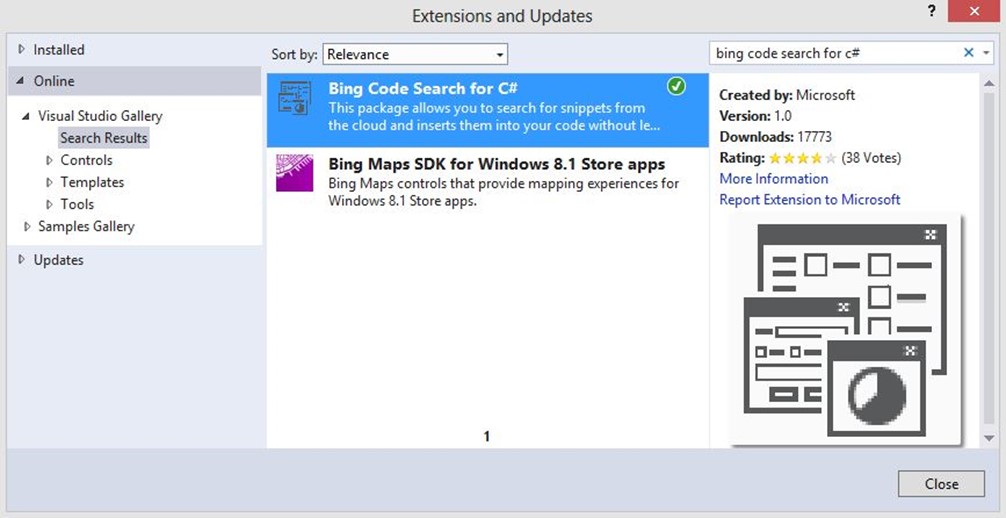Close the dialog with red X button
This screenshot has height=518, width=1006.
tap(973, 12)
